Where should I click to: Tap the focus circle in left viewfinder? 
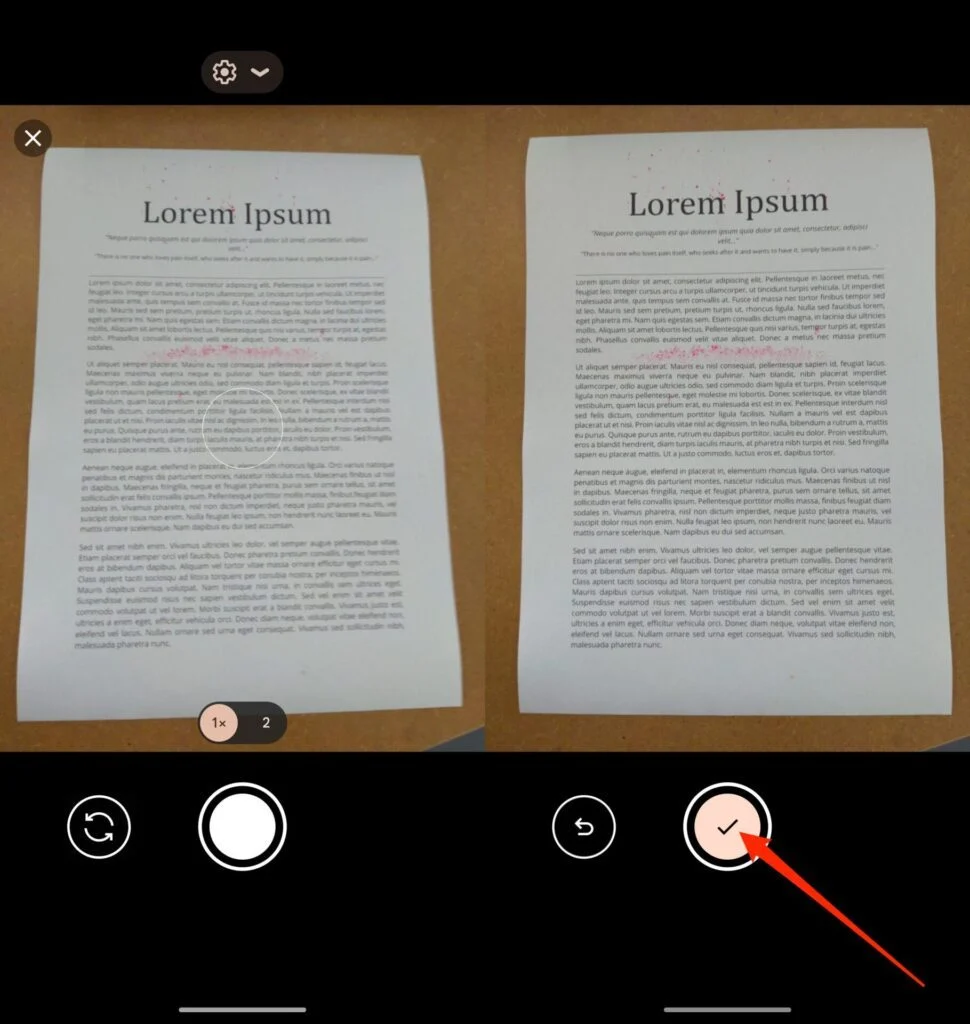pos(242,428)
